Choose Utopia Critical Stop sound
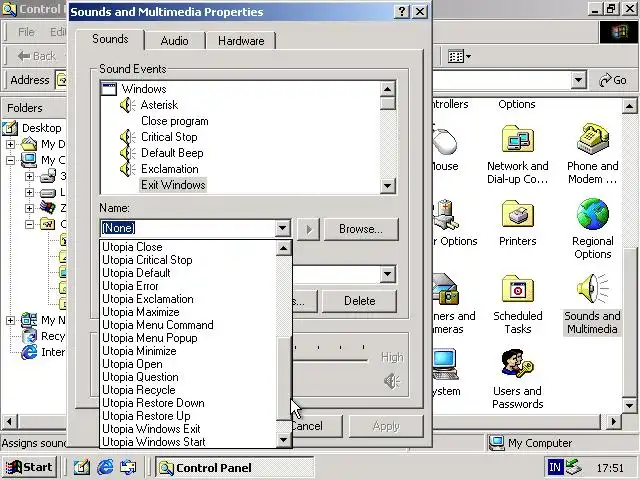 tap(188, 260)
